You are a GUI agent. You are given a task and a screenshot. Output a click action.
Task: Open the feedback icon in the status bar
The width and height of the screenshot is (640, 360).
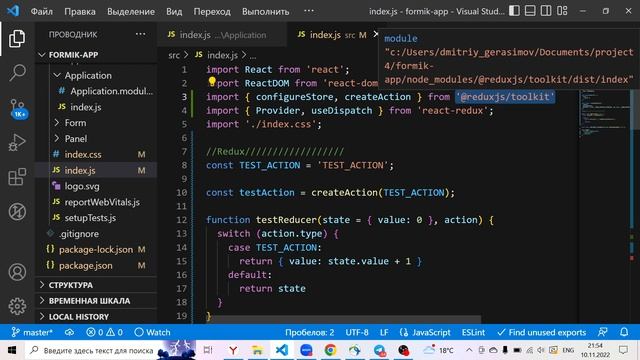click(x=603, y=332)
